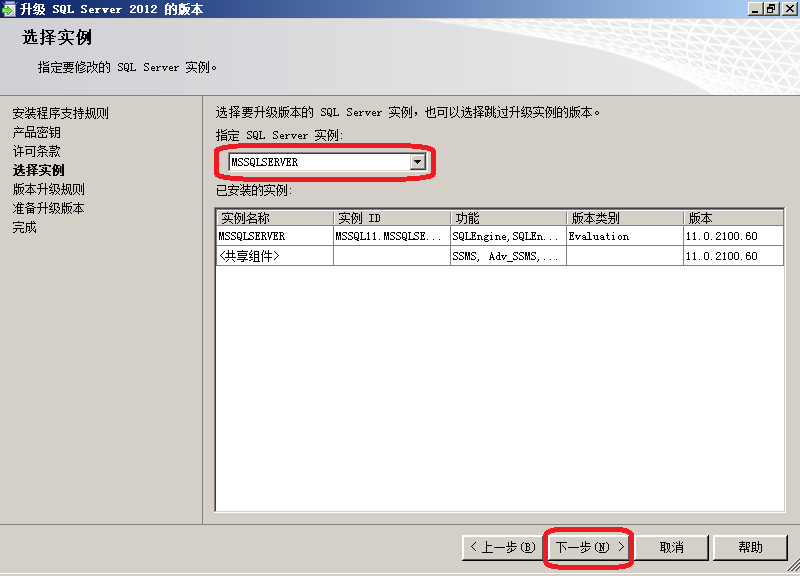Select 完成 step in sidebar
Image resolution: width=800 pixels, height=576 pixels.
[x=24, y=228]
